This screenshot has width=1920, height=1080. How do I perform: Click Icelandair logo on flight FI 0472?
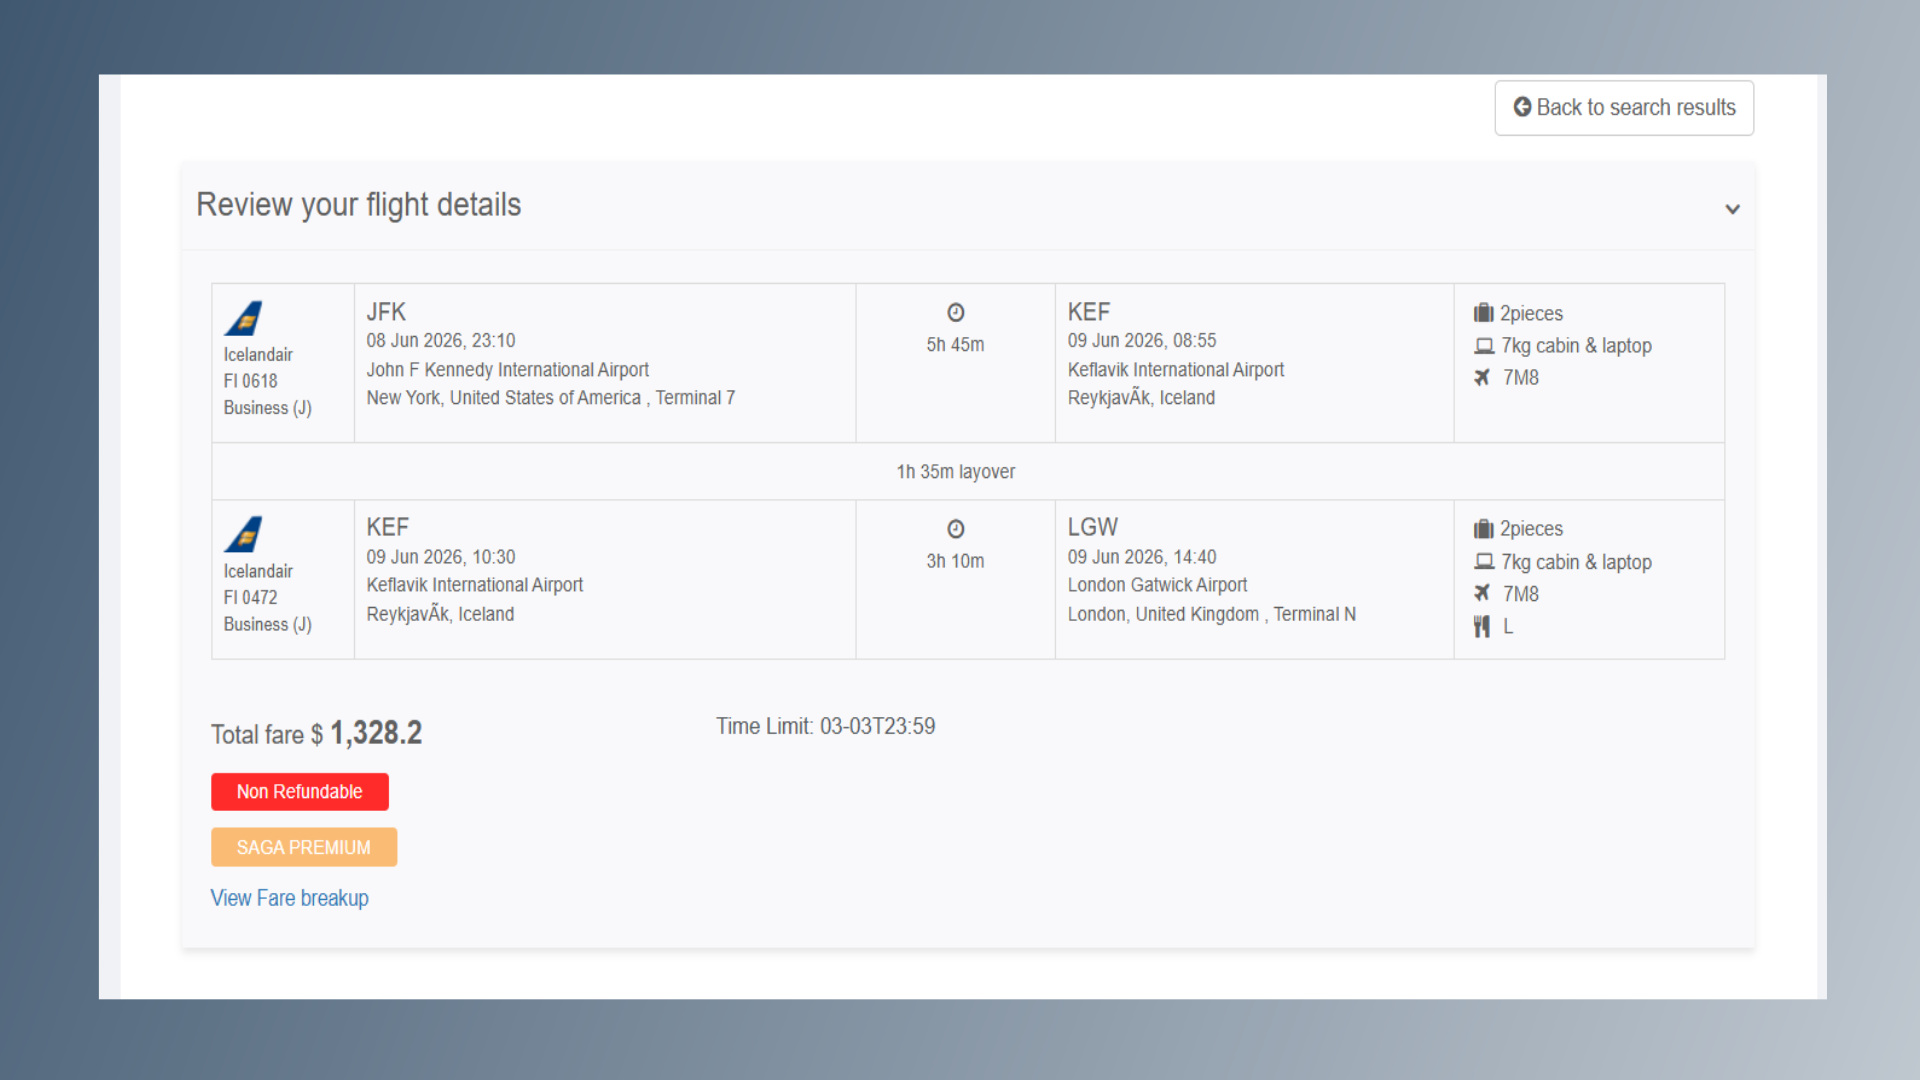tap(243, 535)
